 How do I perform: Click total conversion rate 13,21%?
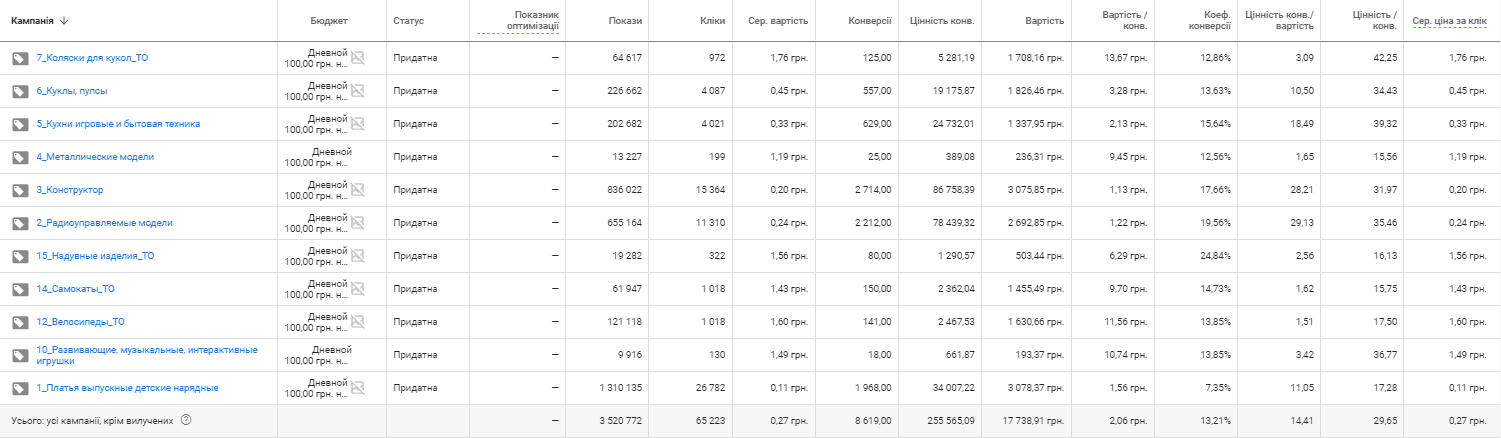(1215, 421)
